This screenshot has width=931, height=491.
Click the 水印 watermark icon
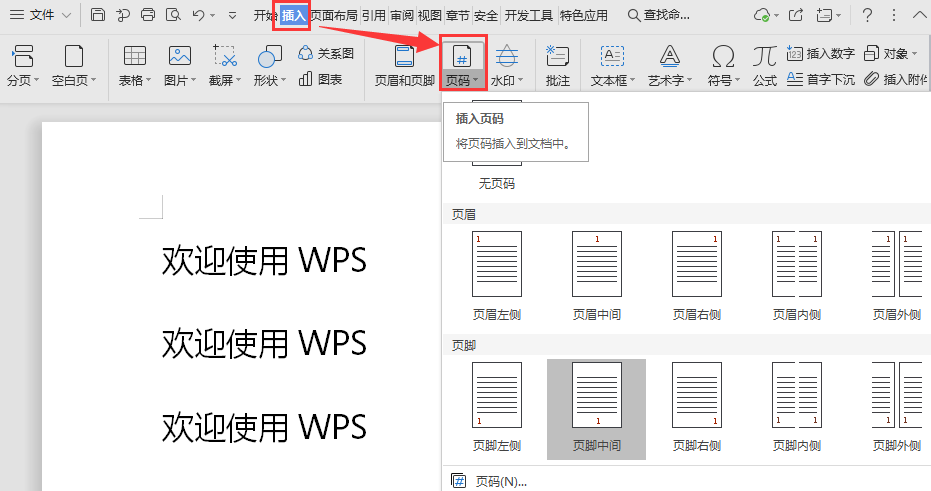[x=506, y=56]
